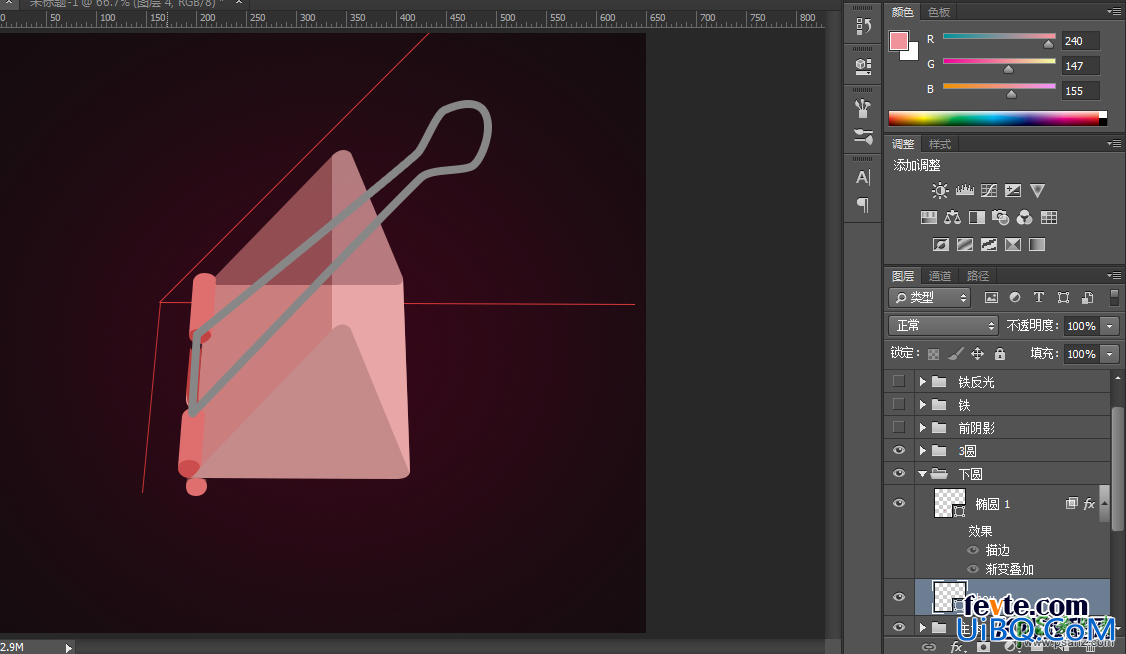Viewport: 1126px width, 654px height.
Task: Add a Color Lookup adjustment
Action: coord(1048,217)
